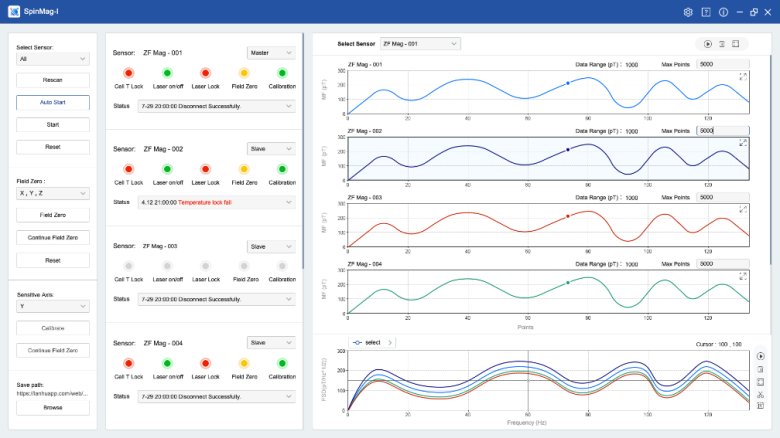Click the Auto Start button

pyautogui.click(x=53, y=102)
